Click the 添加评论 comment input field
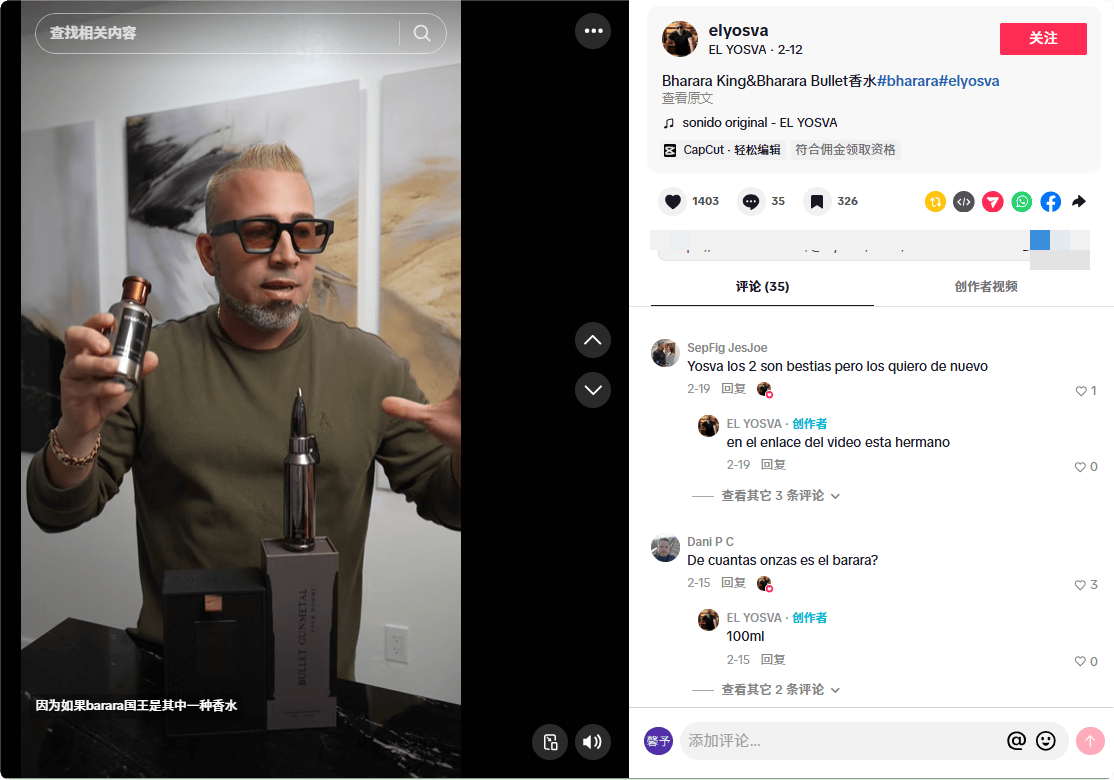The height and width of the screenshot is (780, 1114). coord(840,741)
